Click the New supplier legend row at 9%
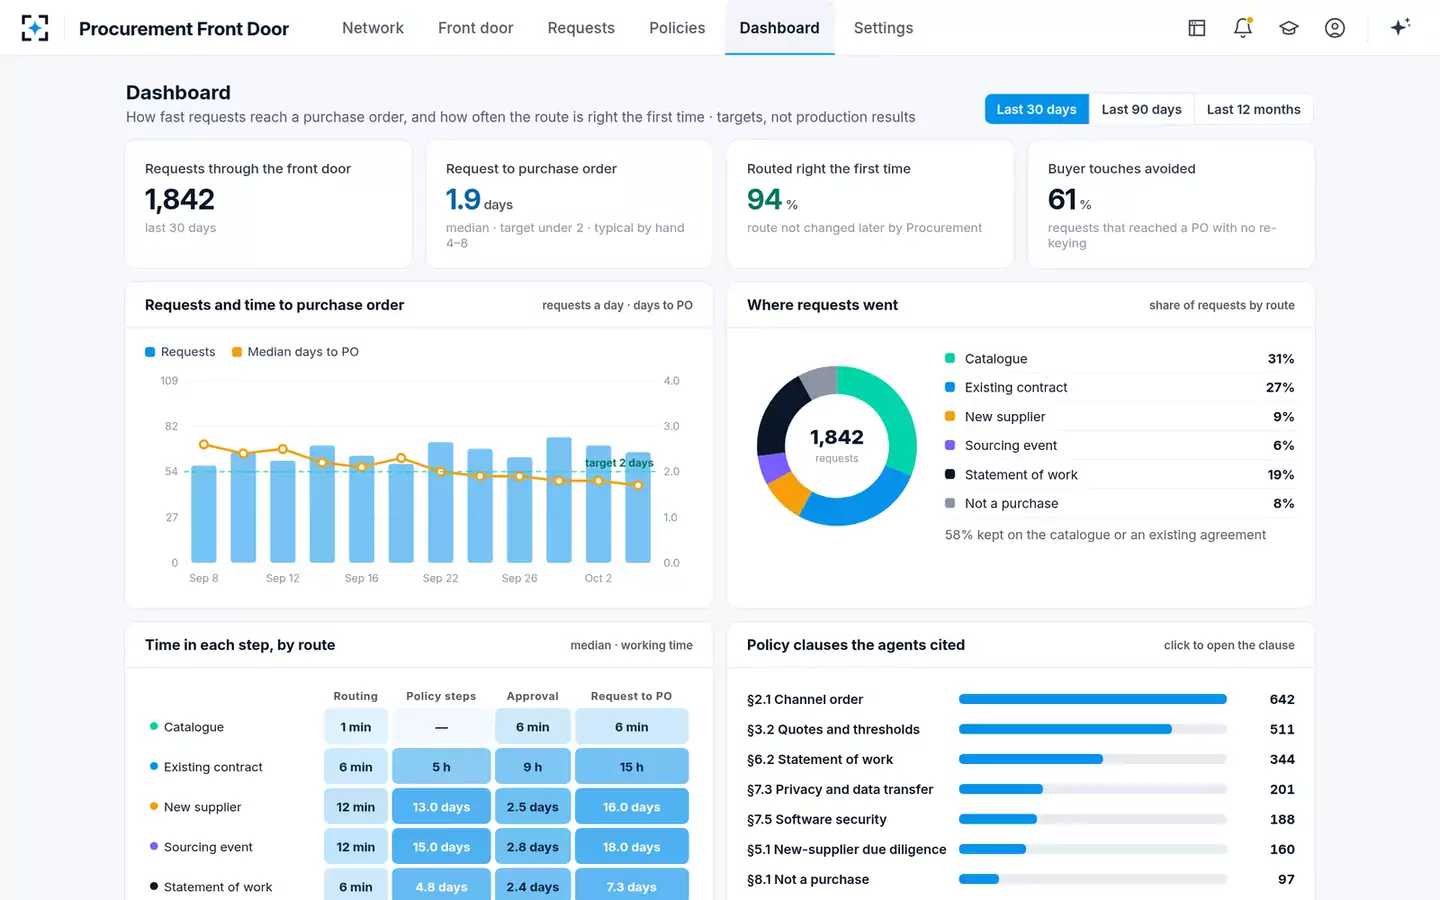The width and height of the screenshot is (1440, 900). (x=1120, y=417)
